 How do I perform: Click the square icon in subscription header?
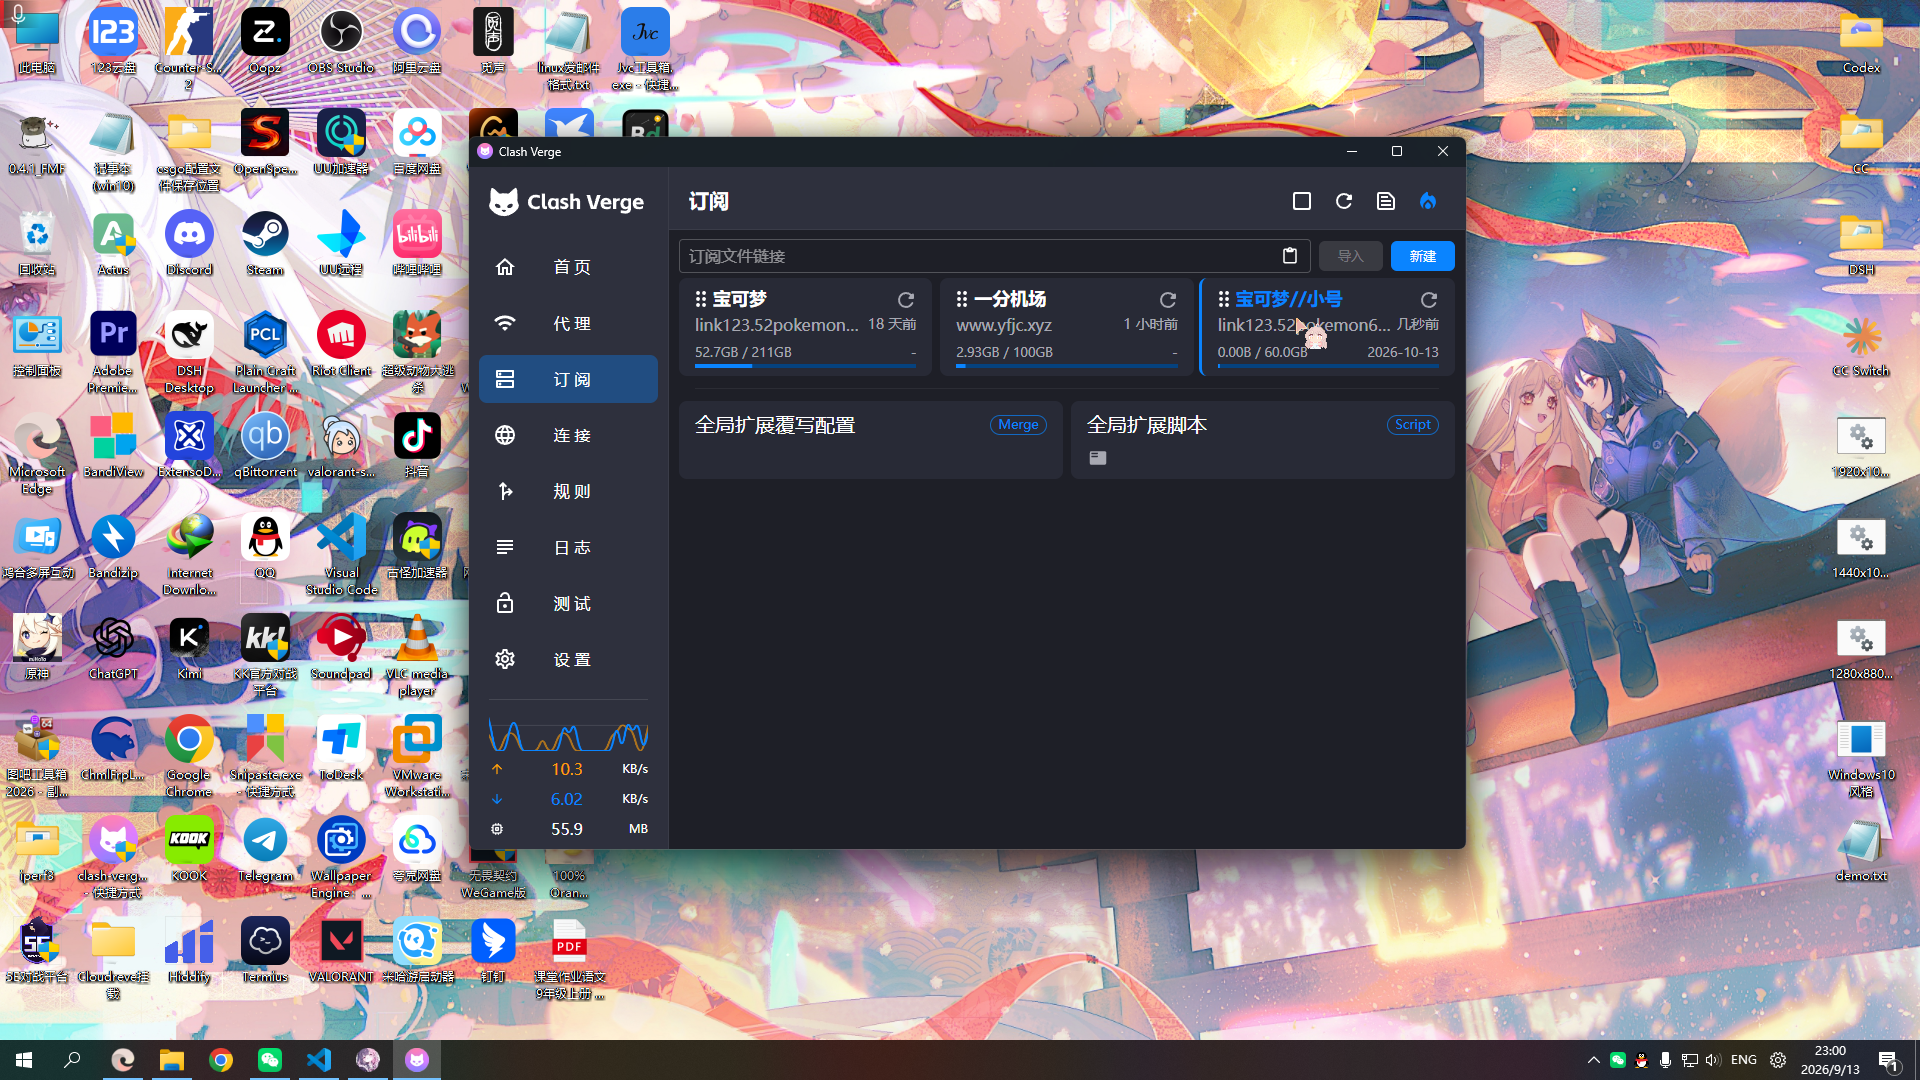tap(1302, 202)
